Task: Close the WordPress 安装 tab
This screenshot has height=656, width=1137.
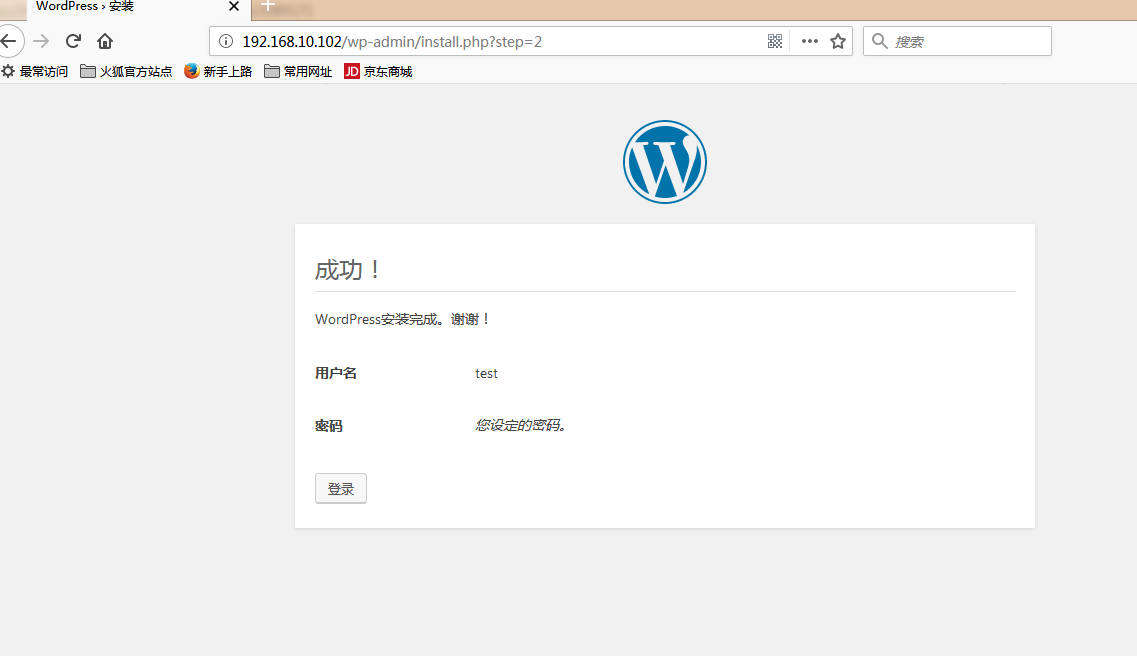Action: (x=233, y=7)
